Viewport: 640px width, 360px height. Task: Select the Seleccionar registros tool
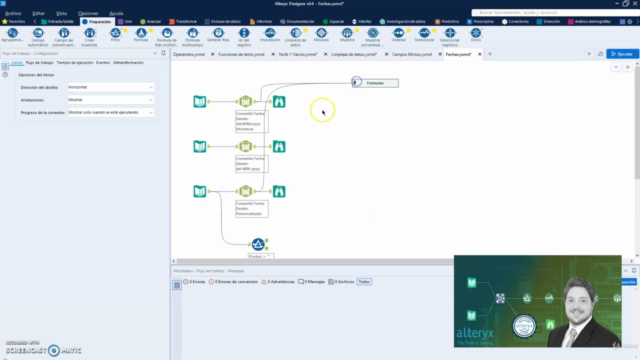450,37
